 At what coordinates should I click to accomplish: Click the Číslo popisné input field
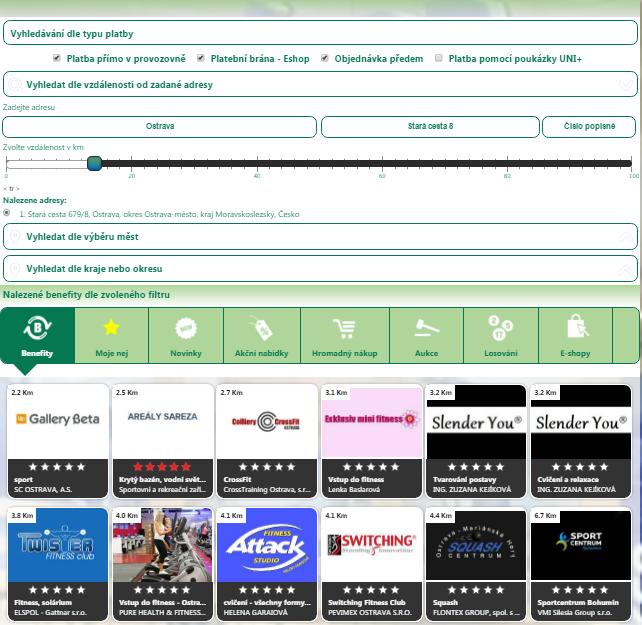pyautogui.click(x=589, y=127)
